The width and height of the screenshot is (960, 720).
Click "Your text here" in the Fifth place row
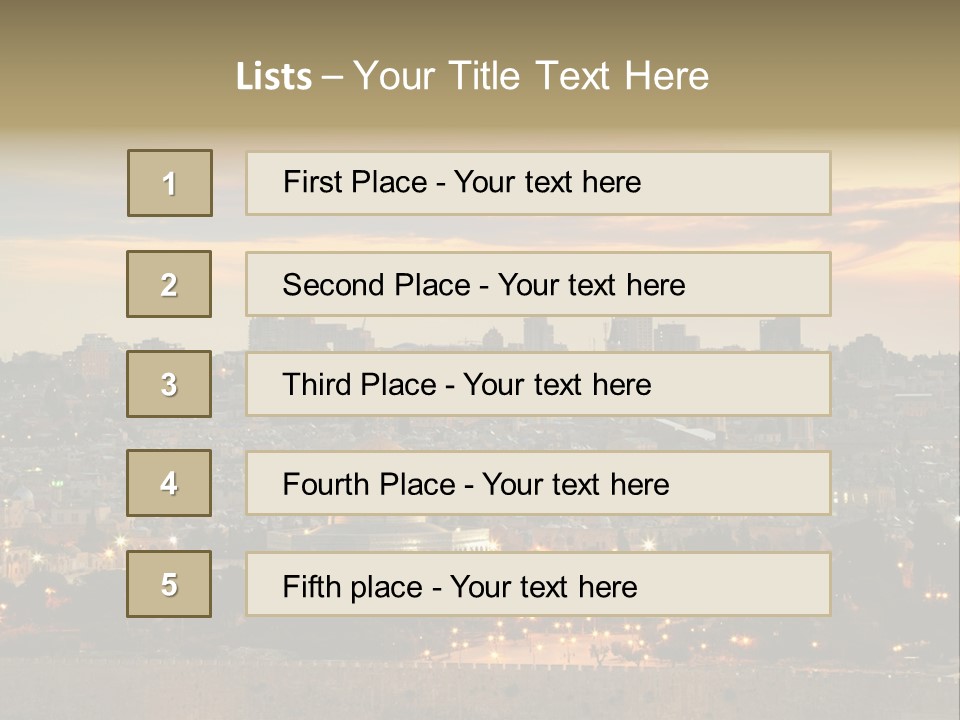coord(543,586)
